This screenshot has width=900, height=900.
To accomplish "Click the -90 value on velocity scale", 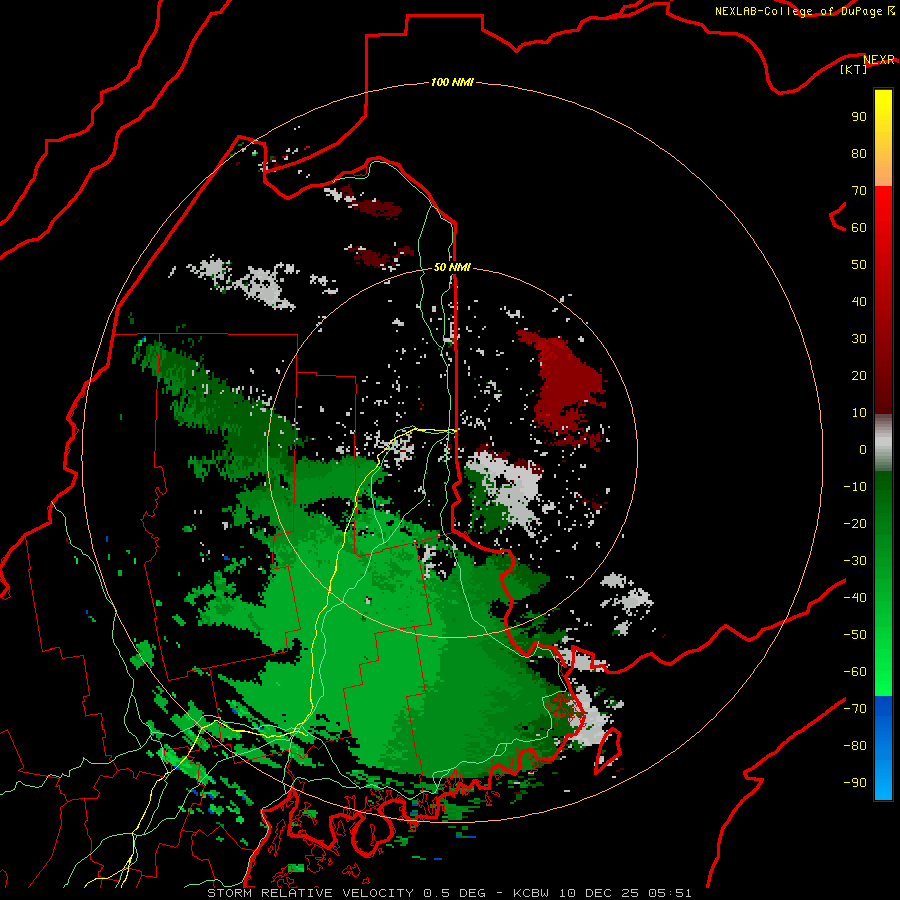I will tap(855, 783).
